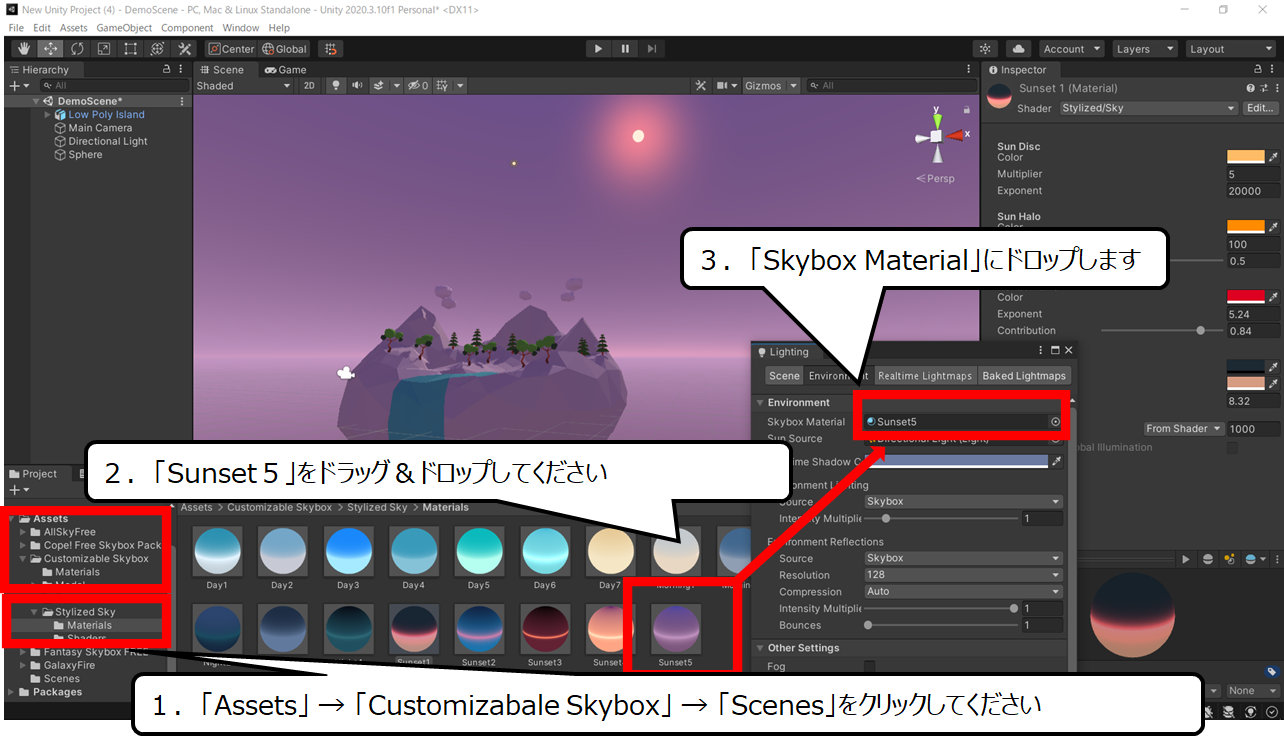The image size is (1284, 736).
Task: Select the Rotate tool
Action: [77, 49]
